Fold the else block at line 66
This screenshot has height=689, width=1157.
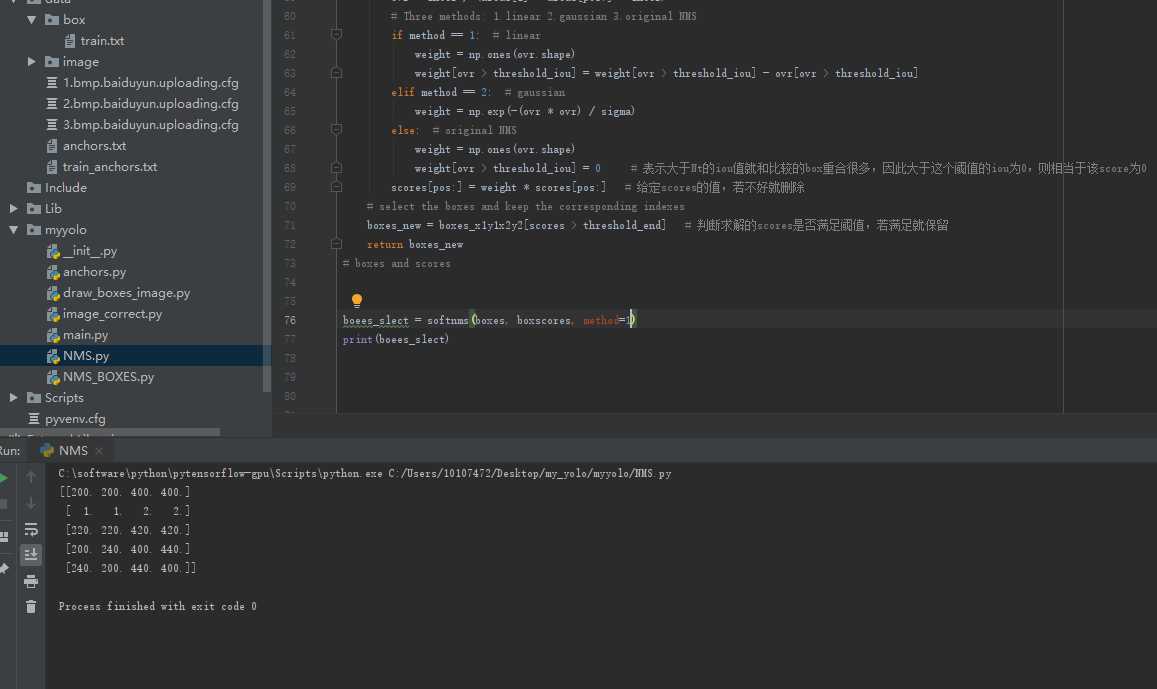coord(336,130)
